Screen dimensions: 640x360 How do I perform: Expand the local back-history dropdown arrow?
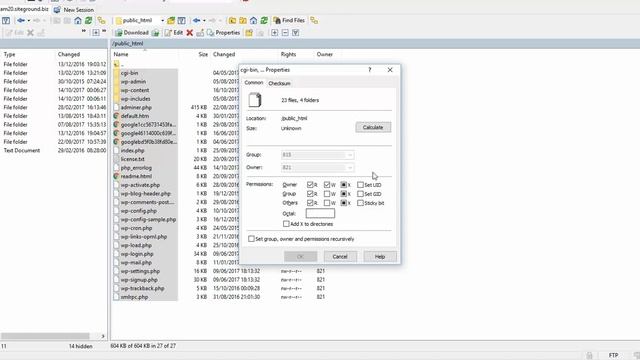tap(29, 20)
